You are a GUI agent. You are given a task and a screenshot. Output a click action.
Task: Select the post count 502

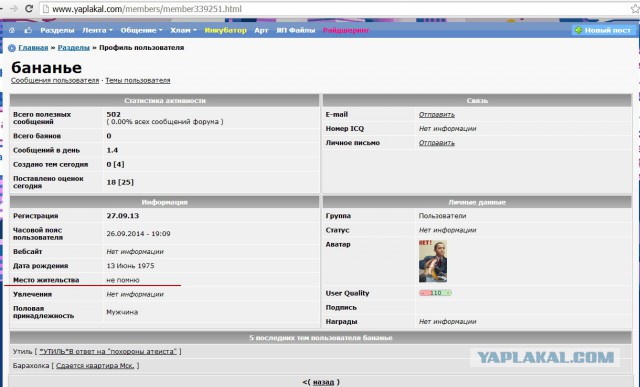(x=113, y=114)
